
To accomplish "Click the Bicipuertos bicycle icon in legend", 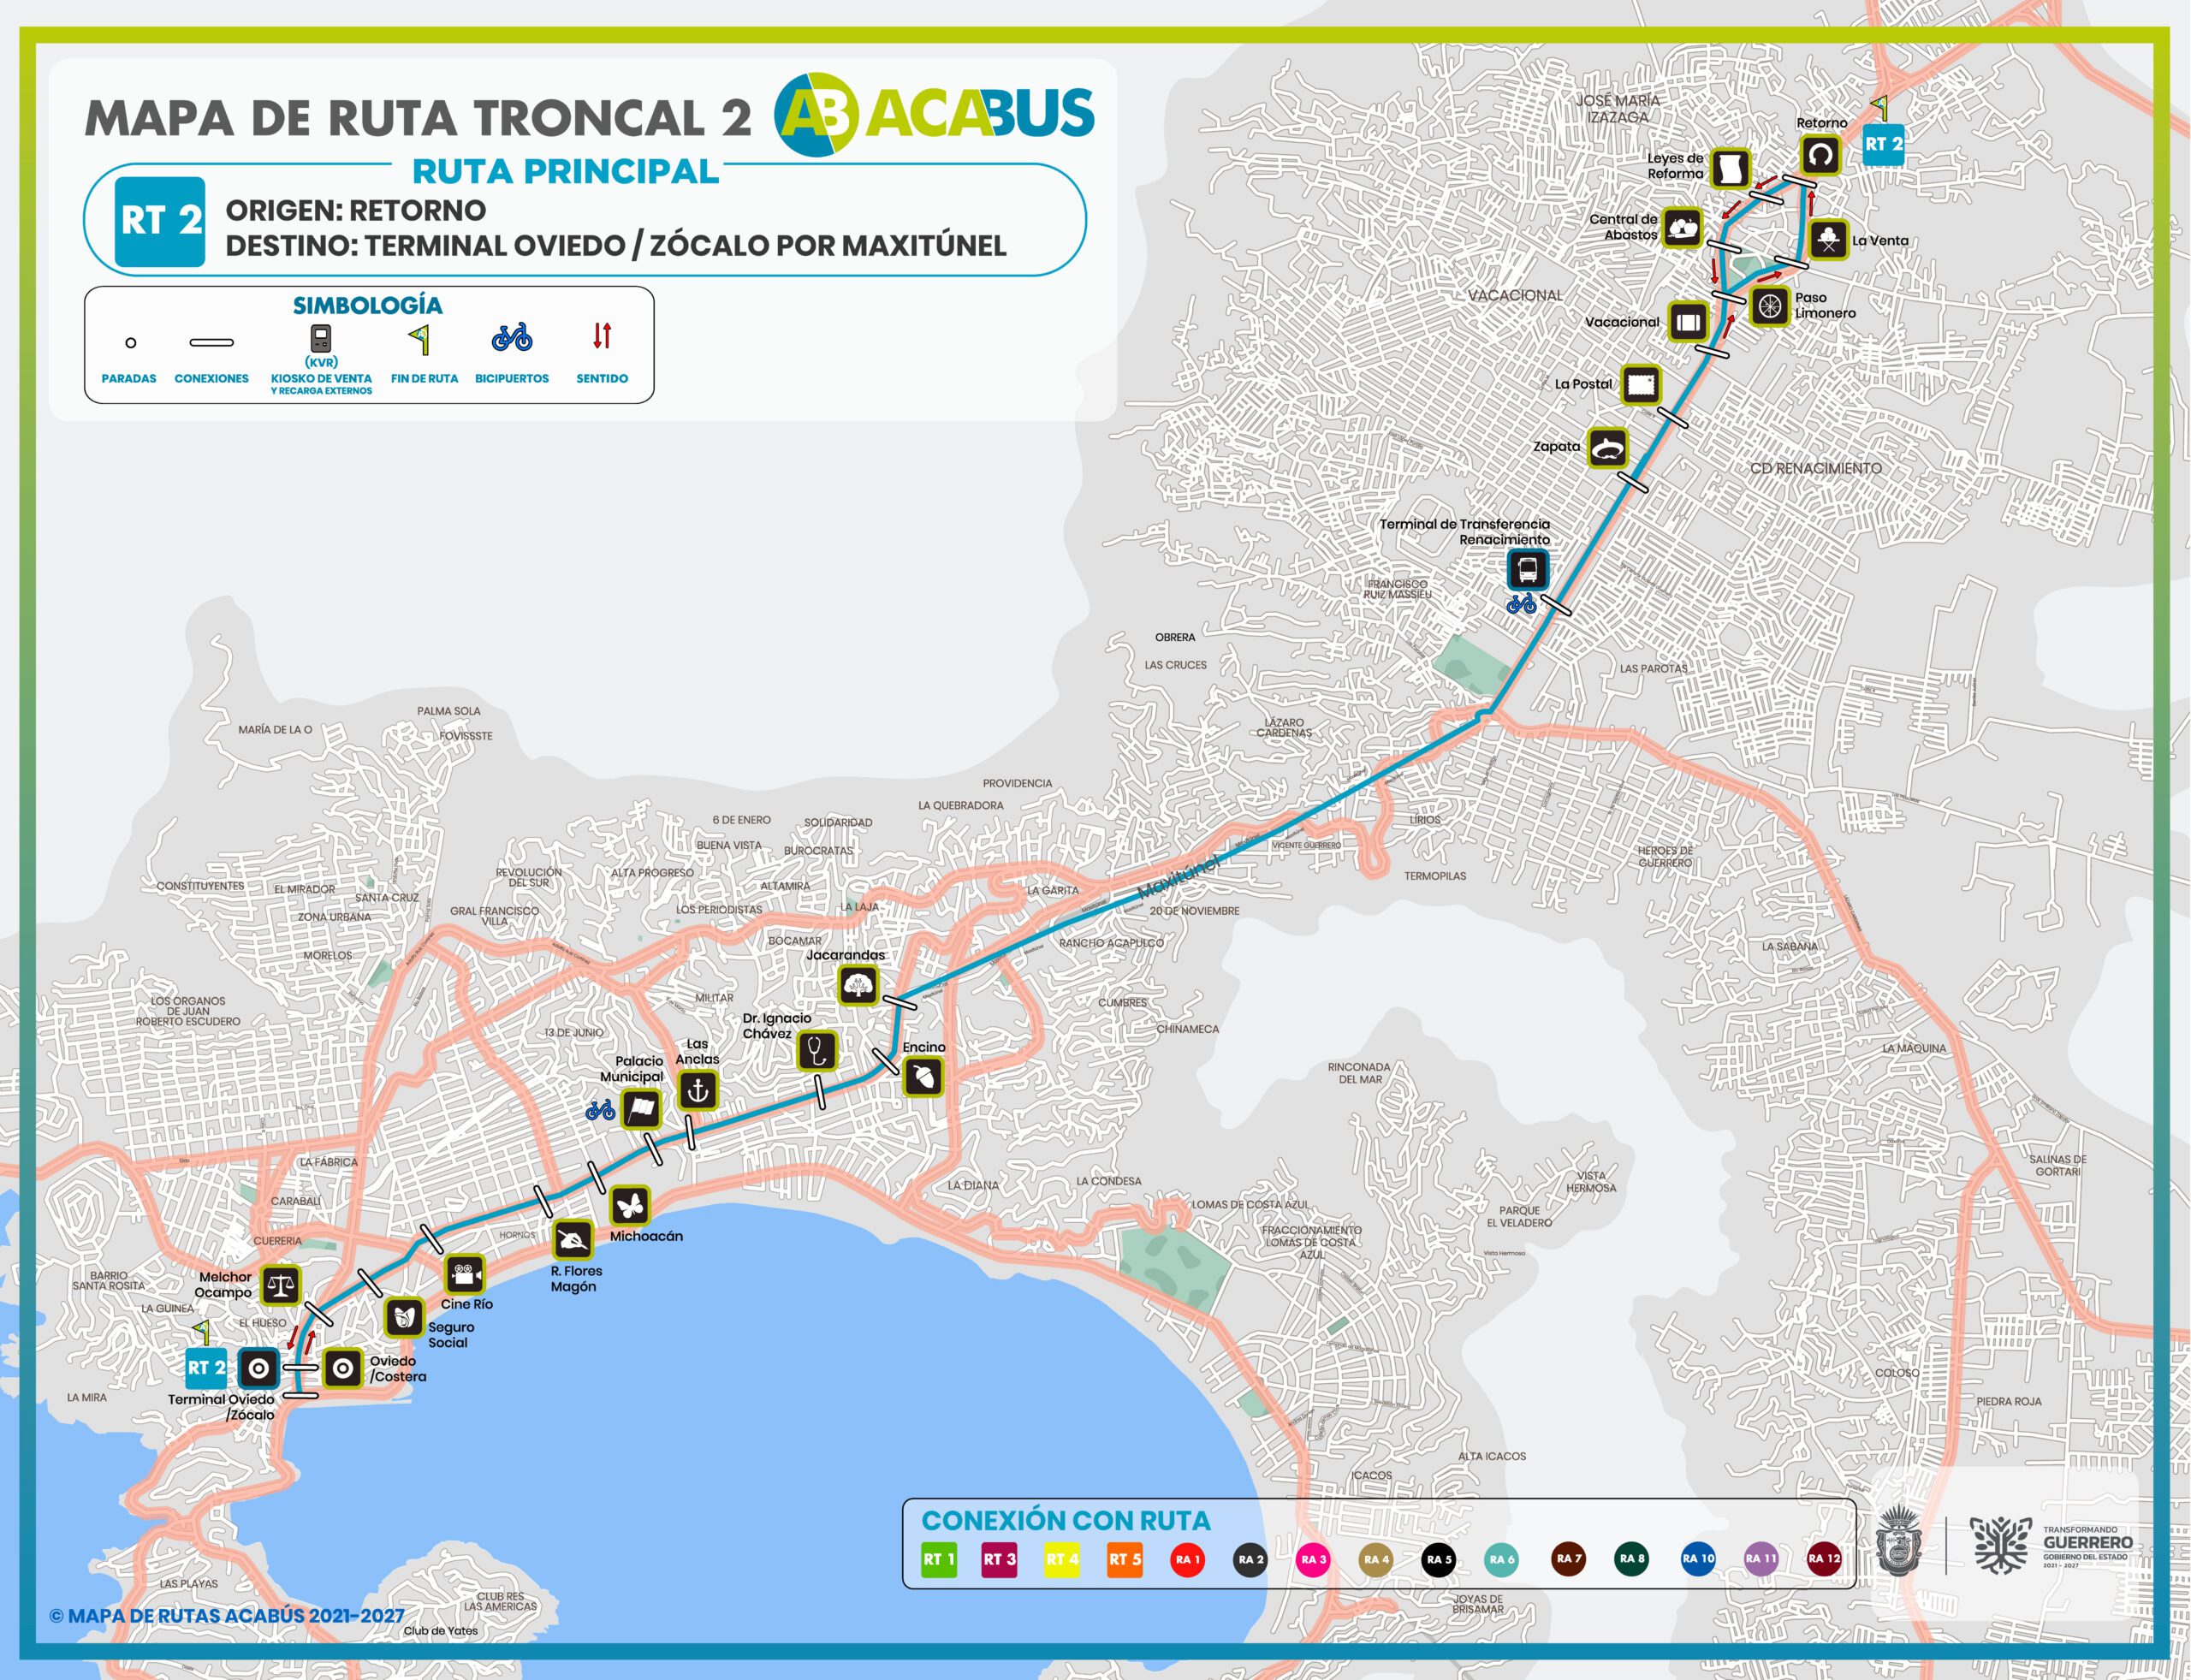I will [512, 337].
